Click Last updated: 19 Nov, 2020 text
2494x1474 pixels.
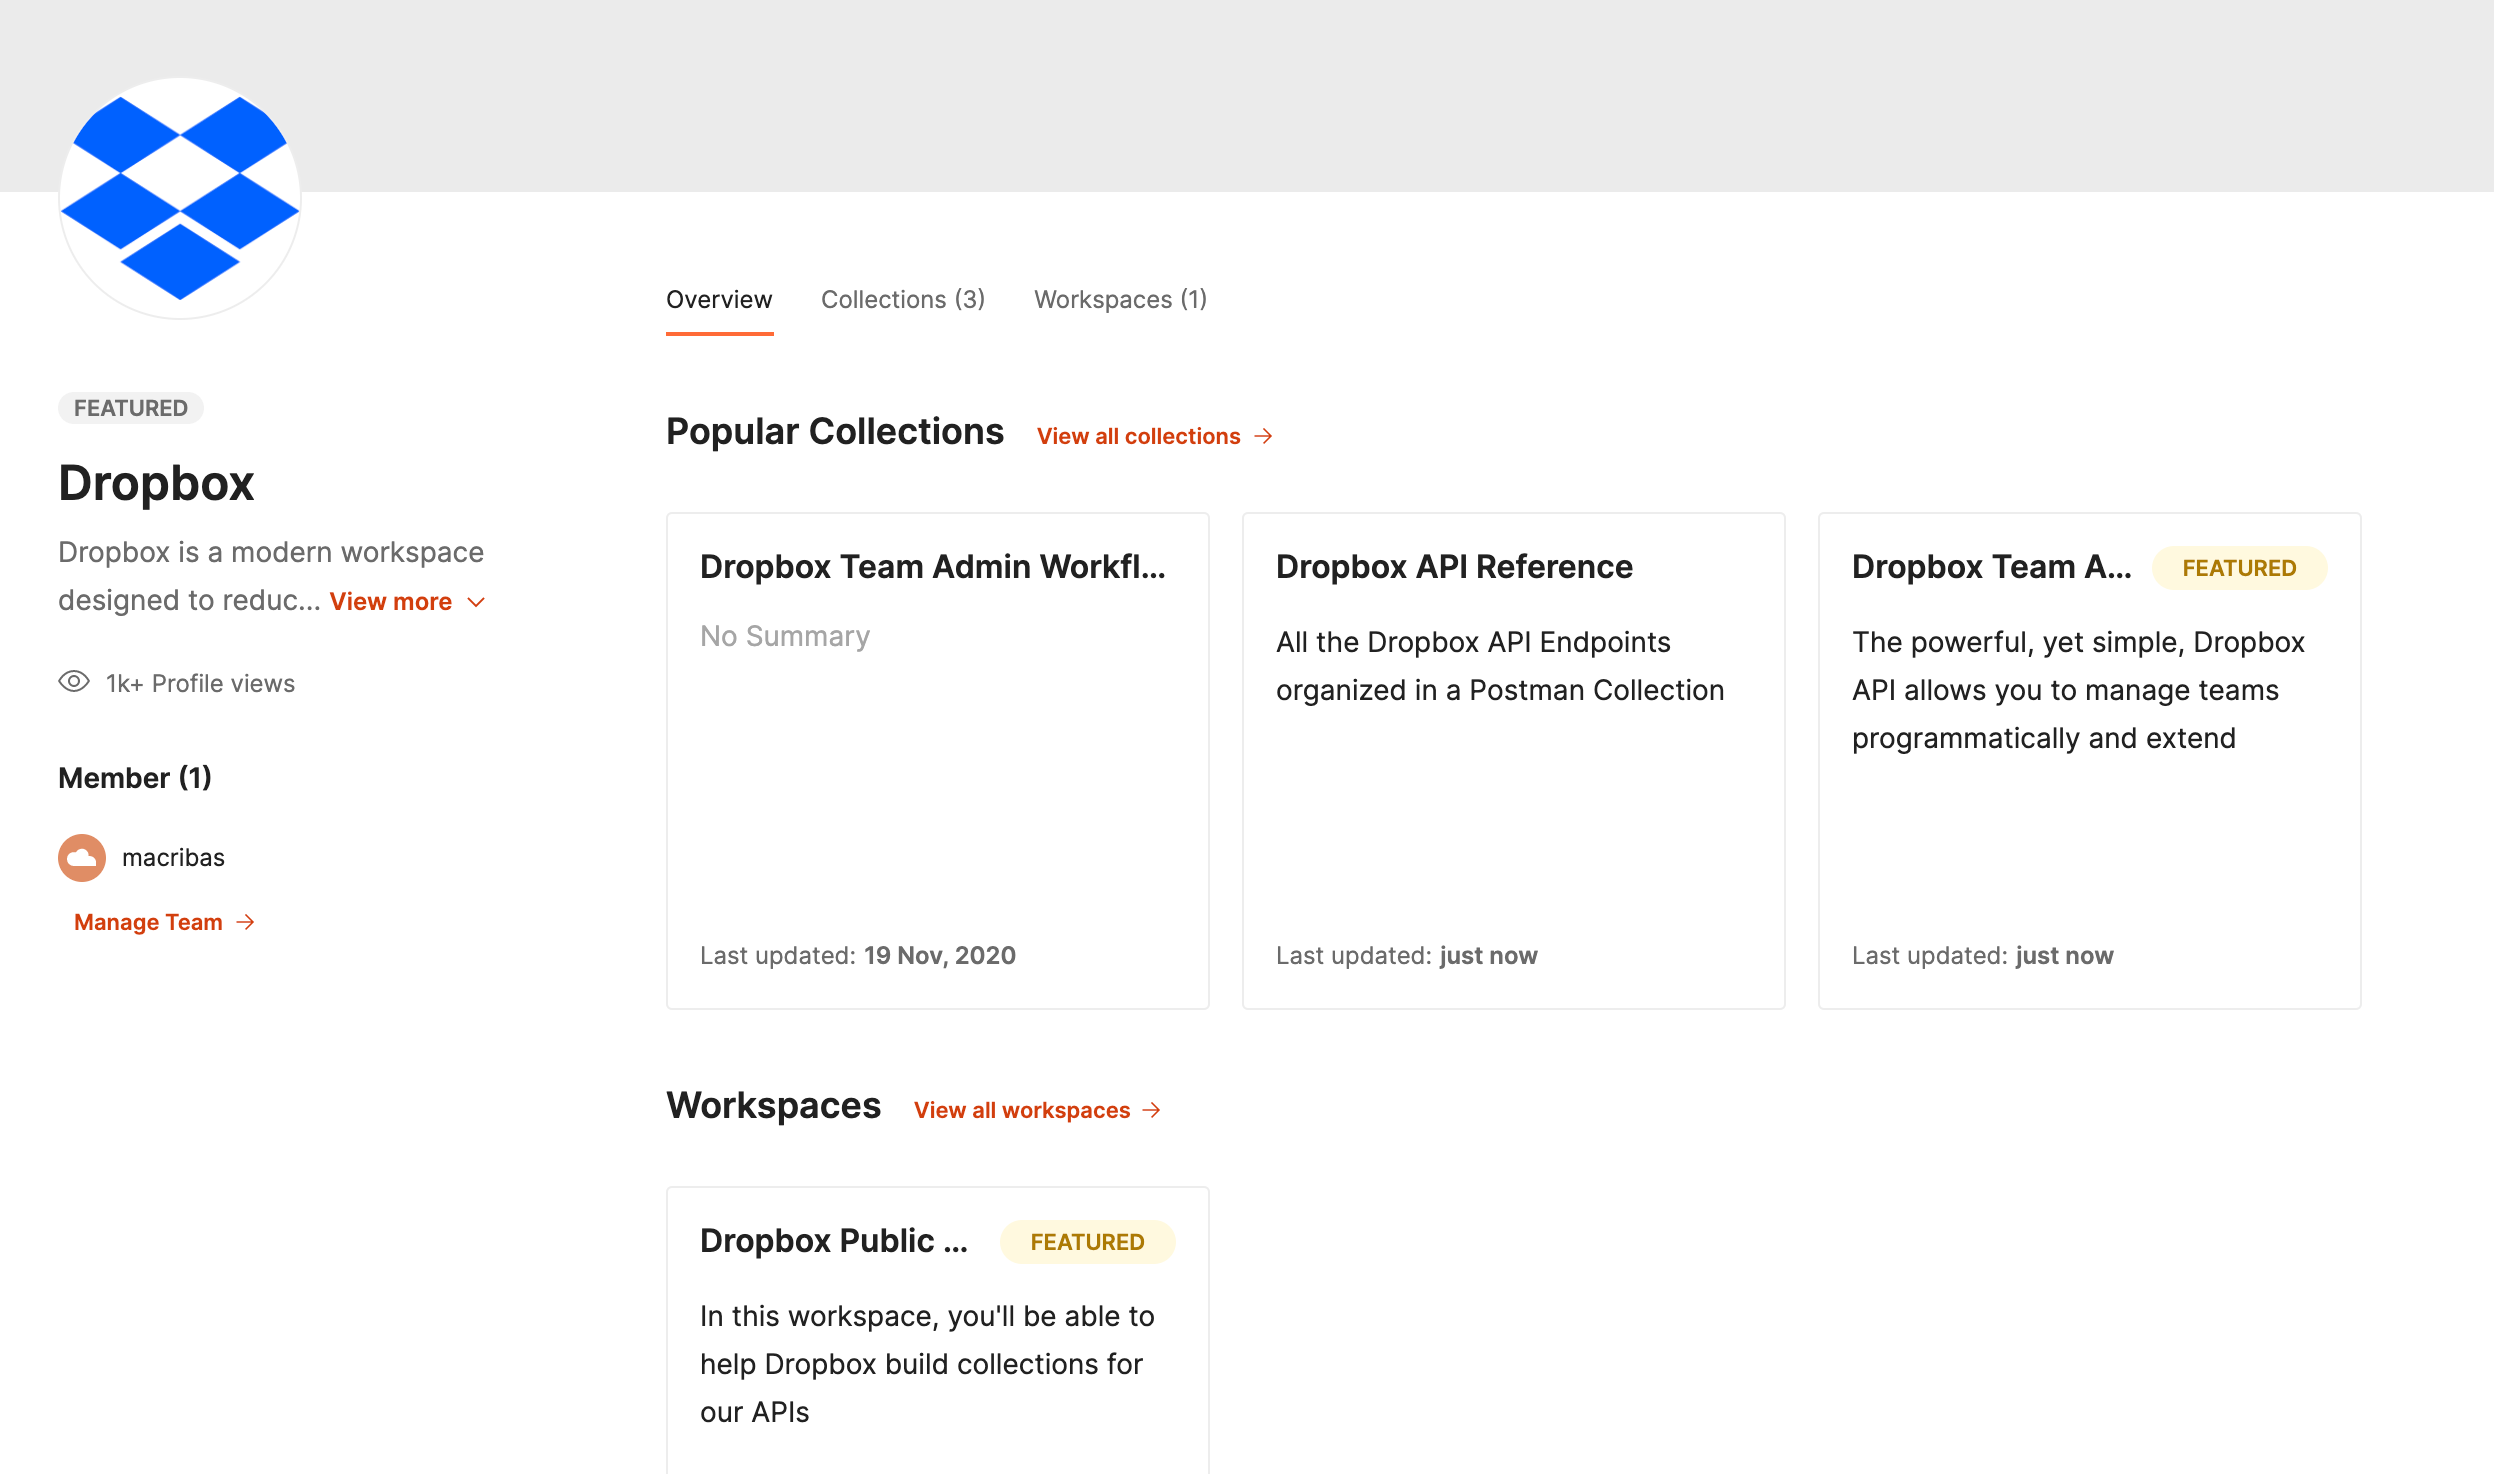[858, 956]
